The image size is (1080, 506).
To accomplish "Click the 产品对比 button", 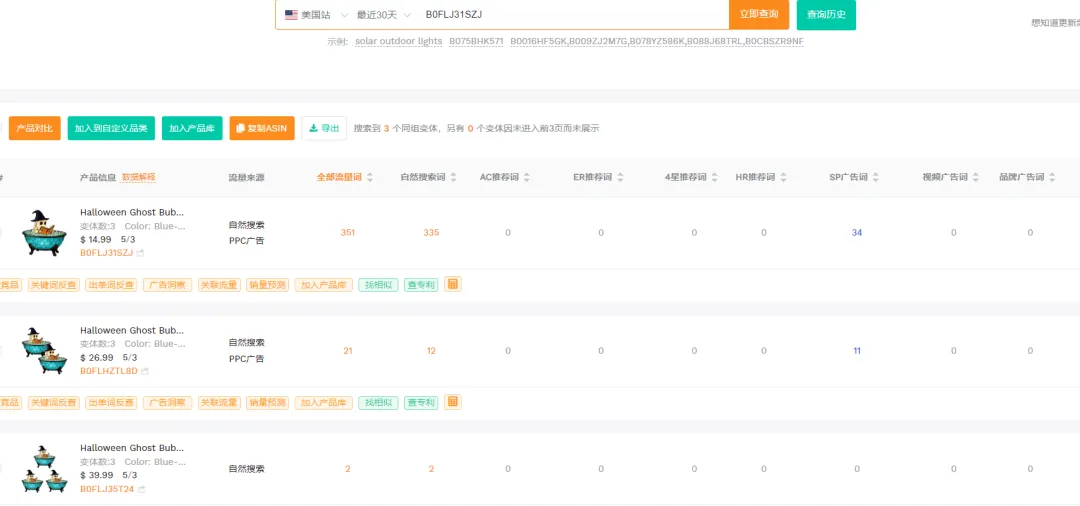I will coord(34,128).
